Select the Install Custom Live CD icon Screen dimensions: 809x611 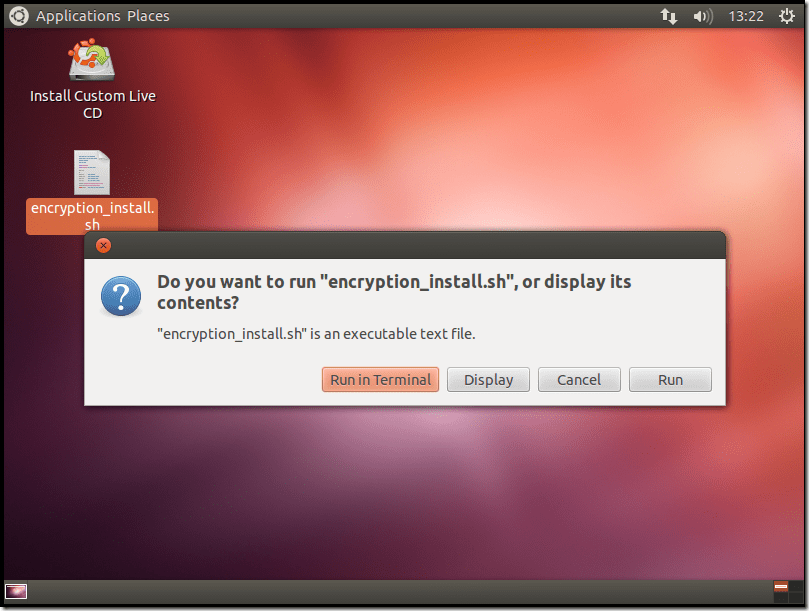click(91, 60)
